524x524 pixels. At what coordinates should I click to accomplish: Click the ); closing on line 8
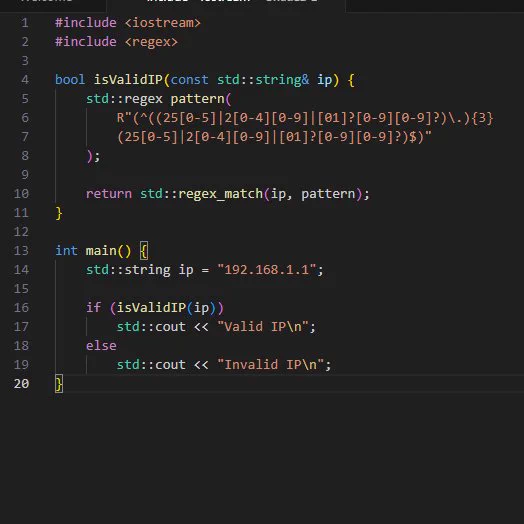point(93,156)
